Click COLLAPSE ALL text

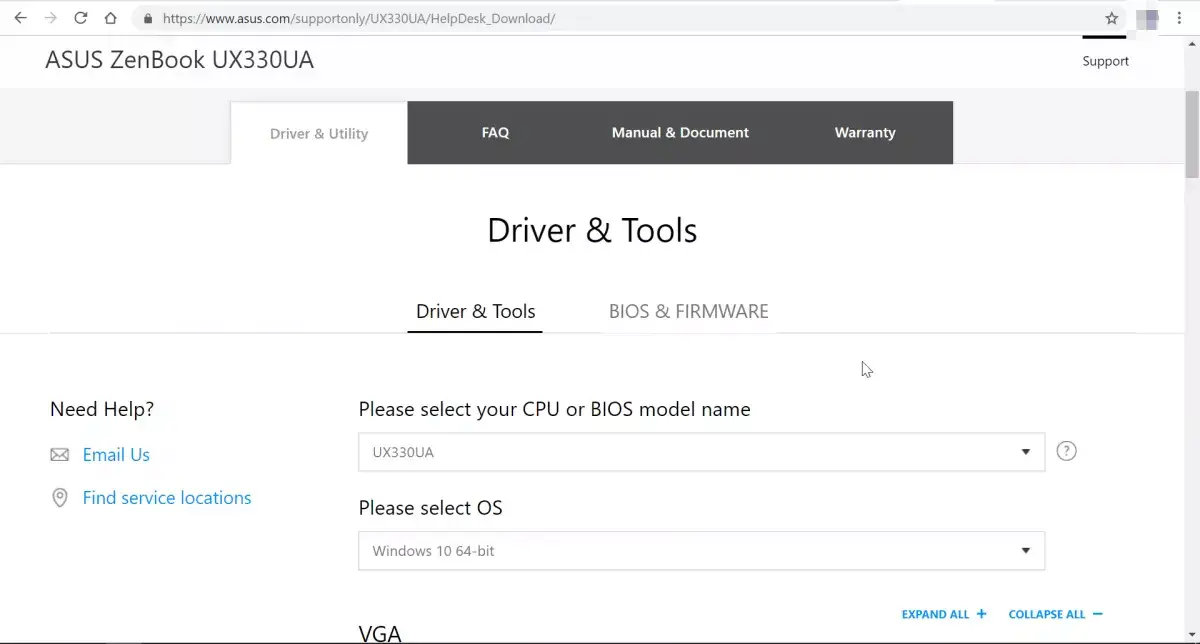tap(1047, 614)
